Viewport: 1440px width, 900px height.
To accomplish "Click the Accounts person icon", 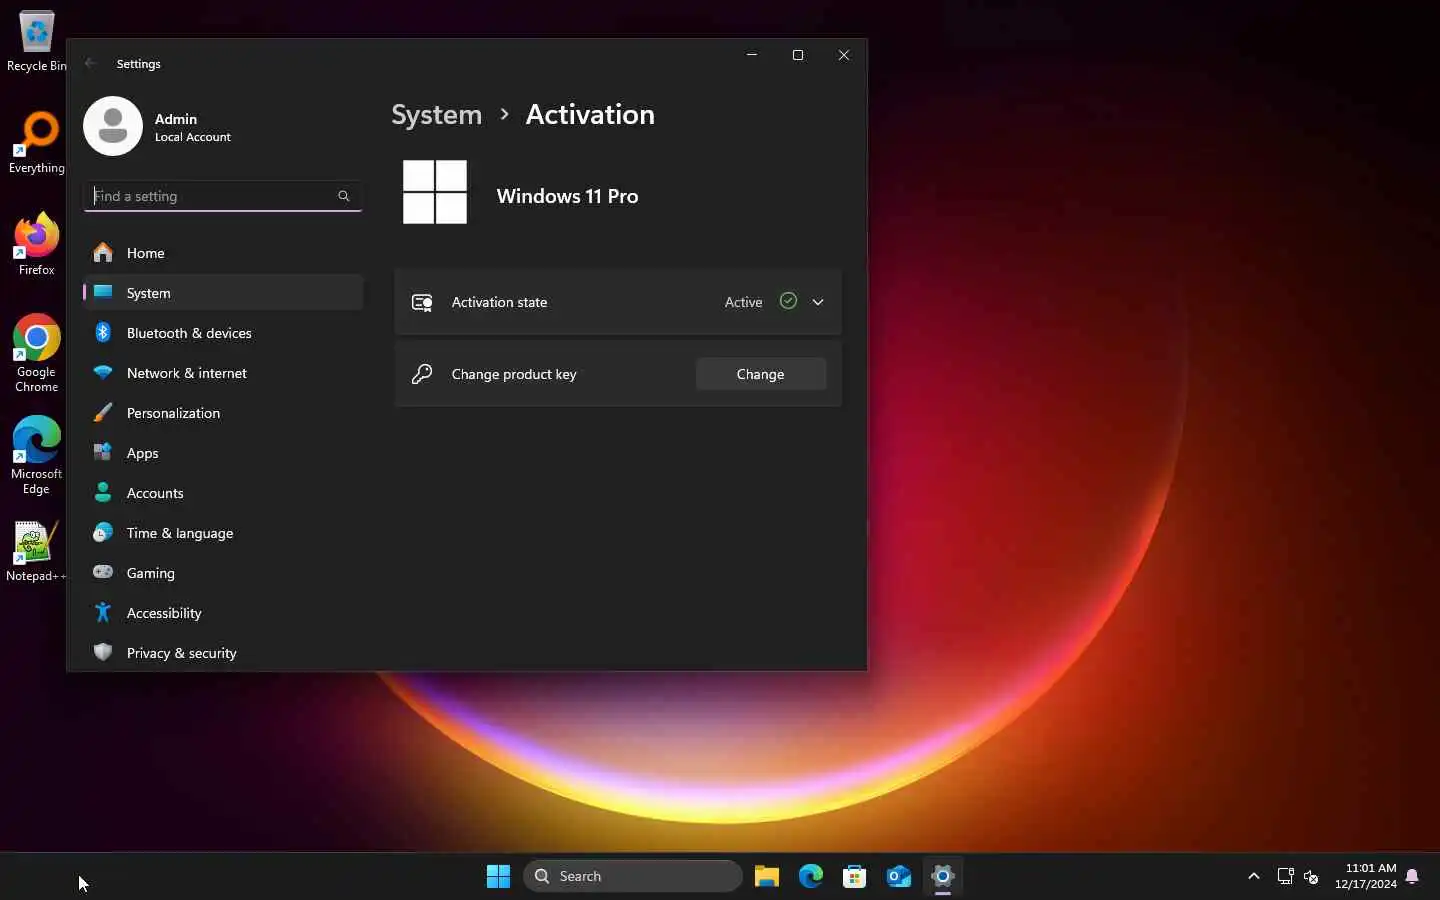I will 103,492.
